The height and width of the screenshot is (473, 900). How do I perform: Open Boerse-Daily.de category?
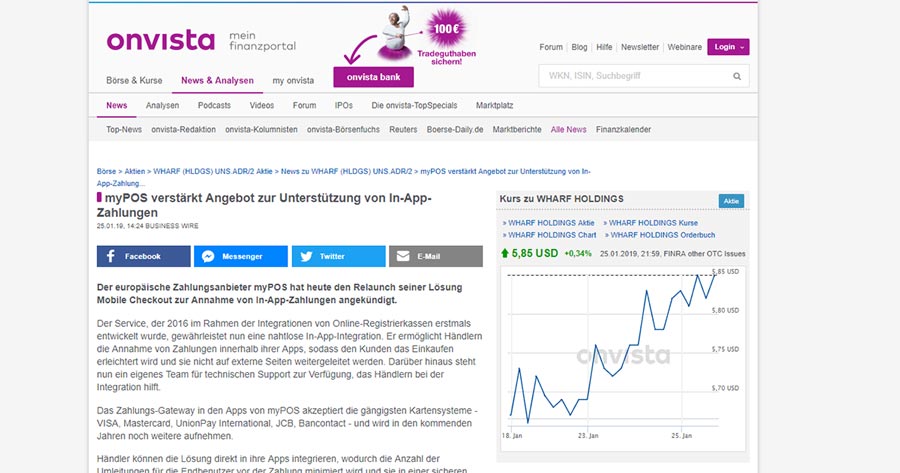pyautogui.click(x=455, y=130)
